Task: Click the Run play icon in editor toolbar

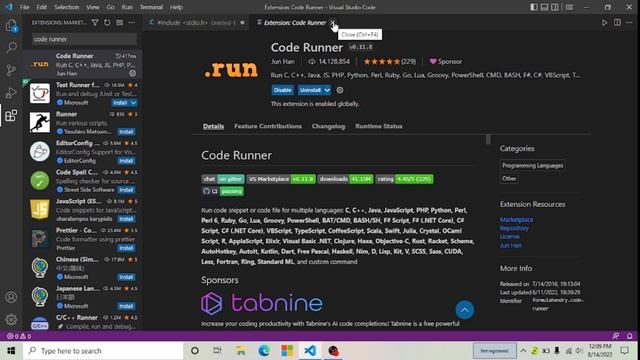Action: pyautogui.click(x=604, y=22)
